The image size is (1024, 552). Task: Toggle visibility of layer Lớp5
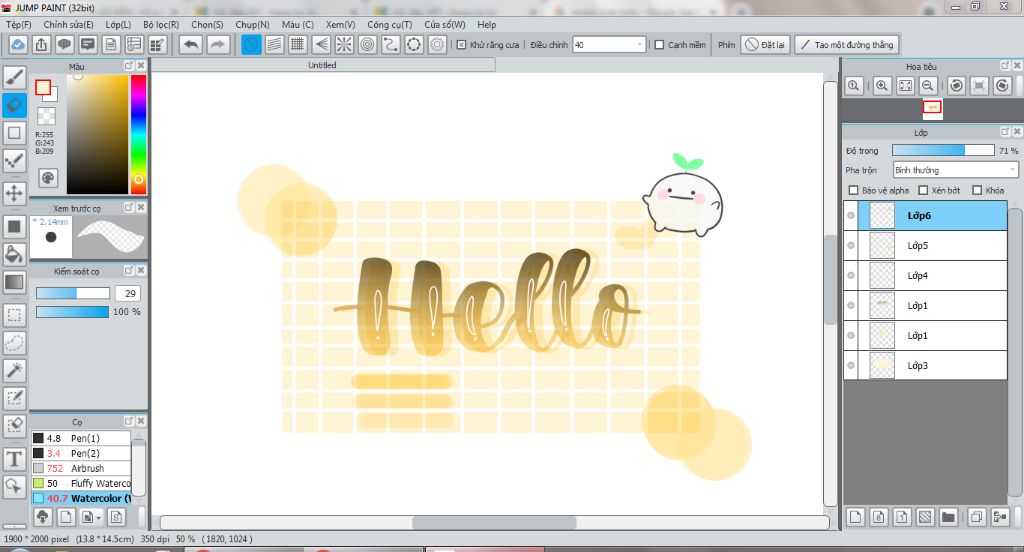tap(850, 246)
